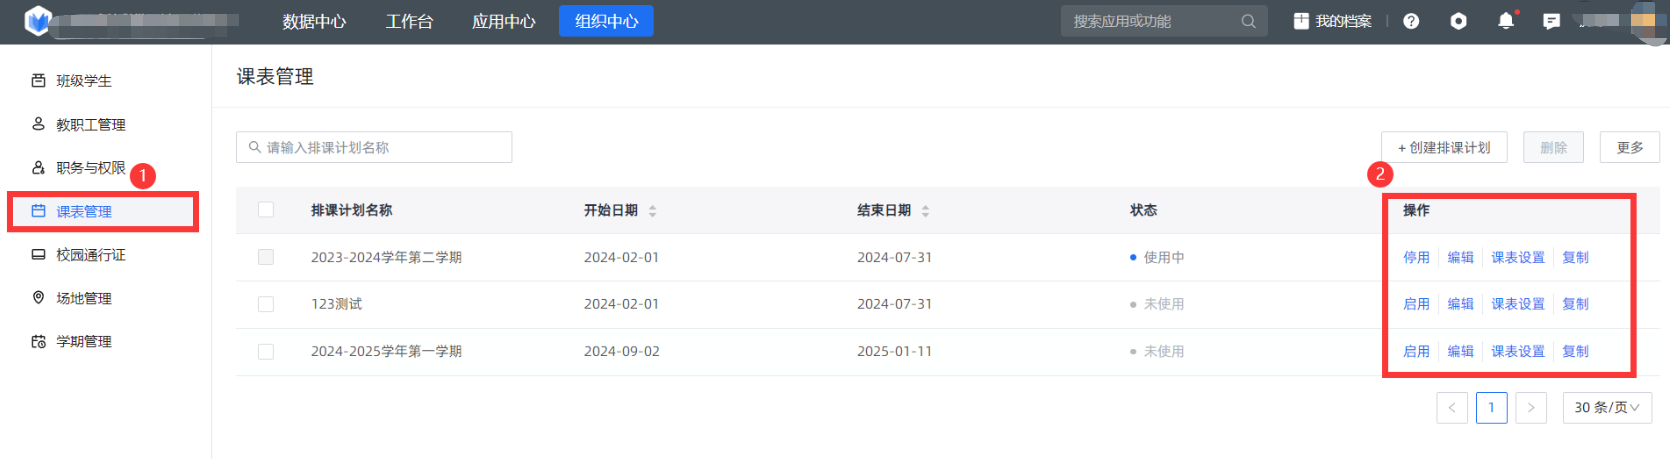1670x459 pixels.
Task: Click the 场地管理 location pin icon
Action: pos(38,298)
